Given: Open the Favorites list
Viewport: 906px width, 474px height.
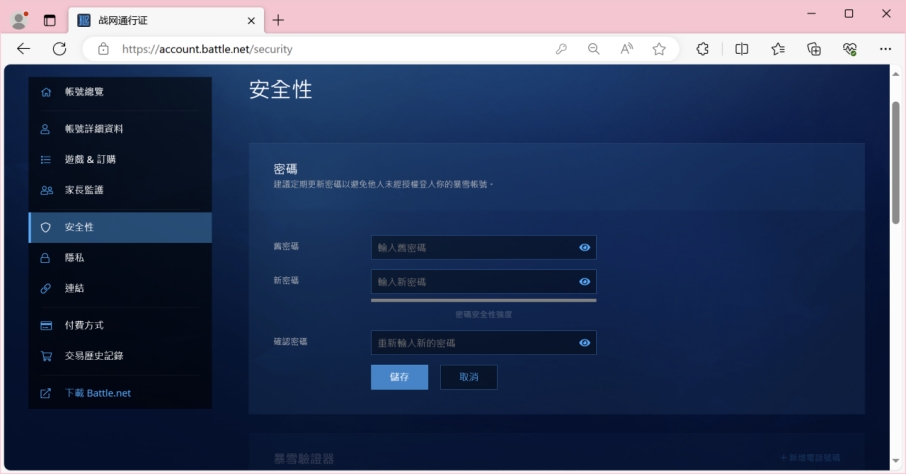Looking at the screenshot, I should coord(778,49).
